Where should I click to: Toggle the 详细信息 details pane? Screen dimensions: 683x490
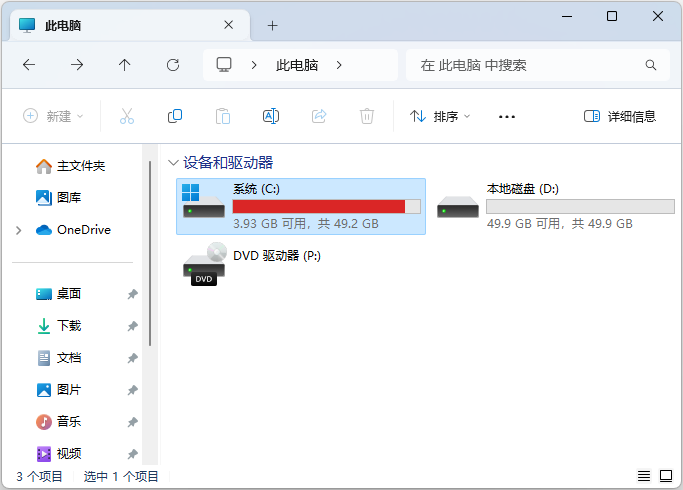620,116
